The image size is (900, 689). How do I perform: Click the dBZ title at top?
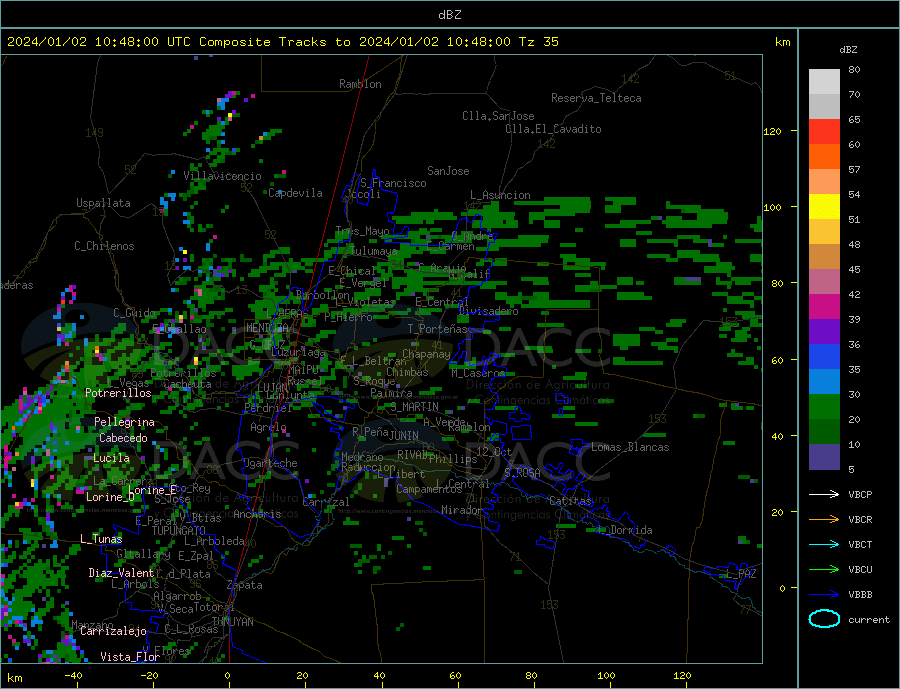[449, 15]
